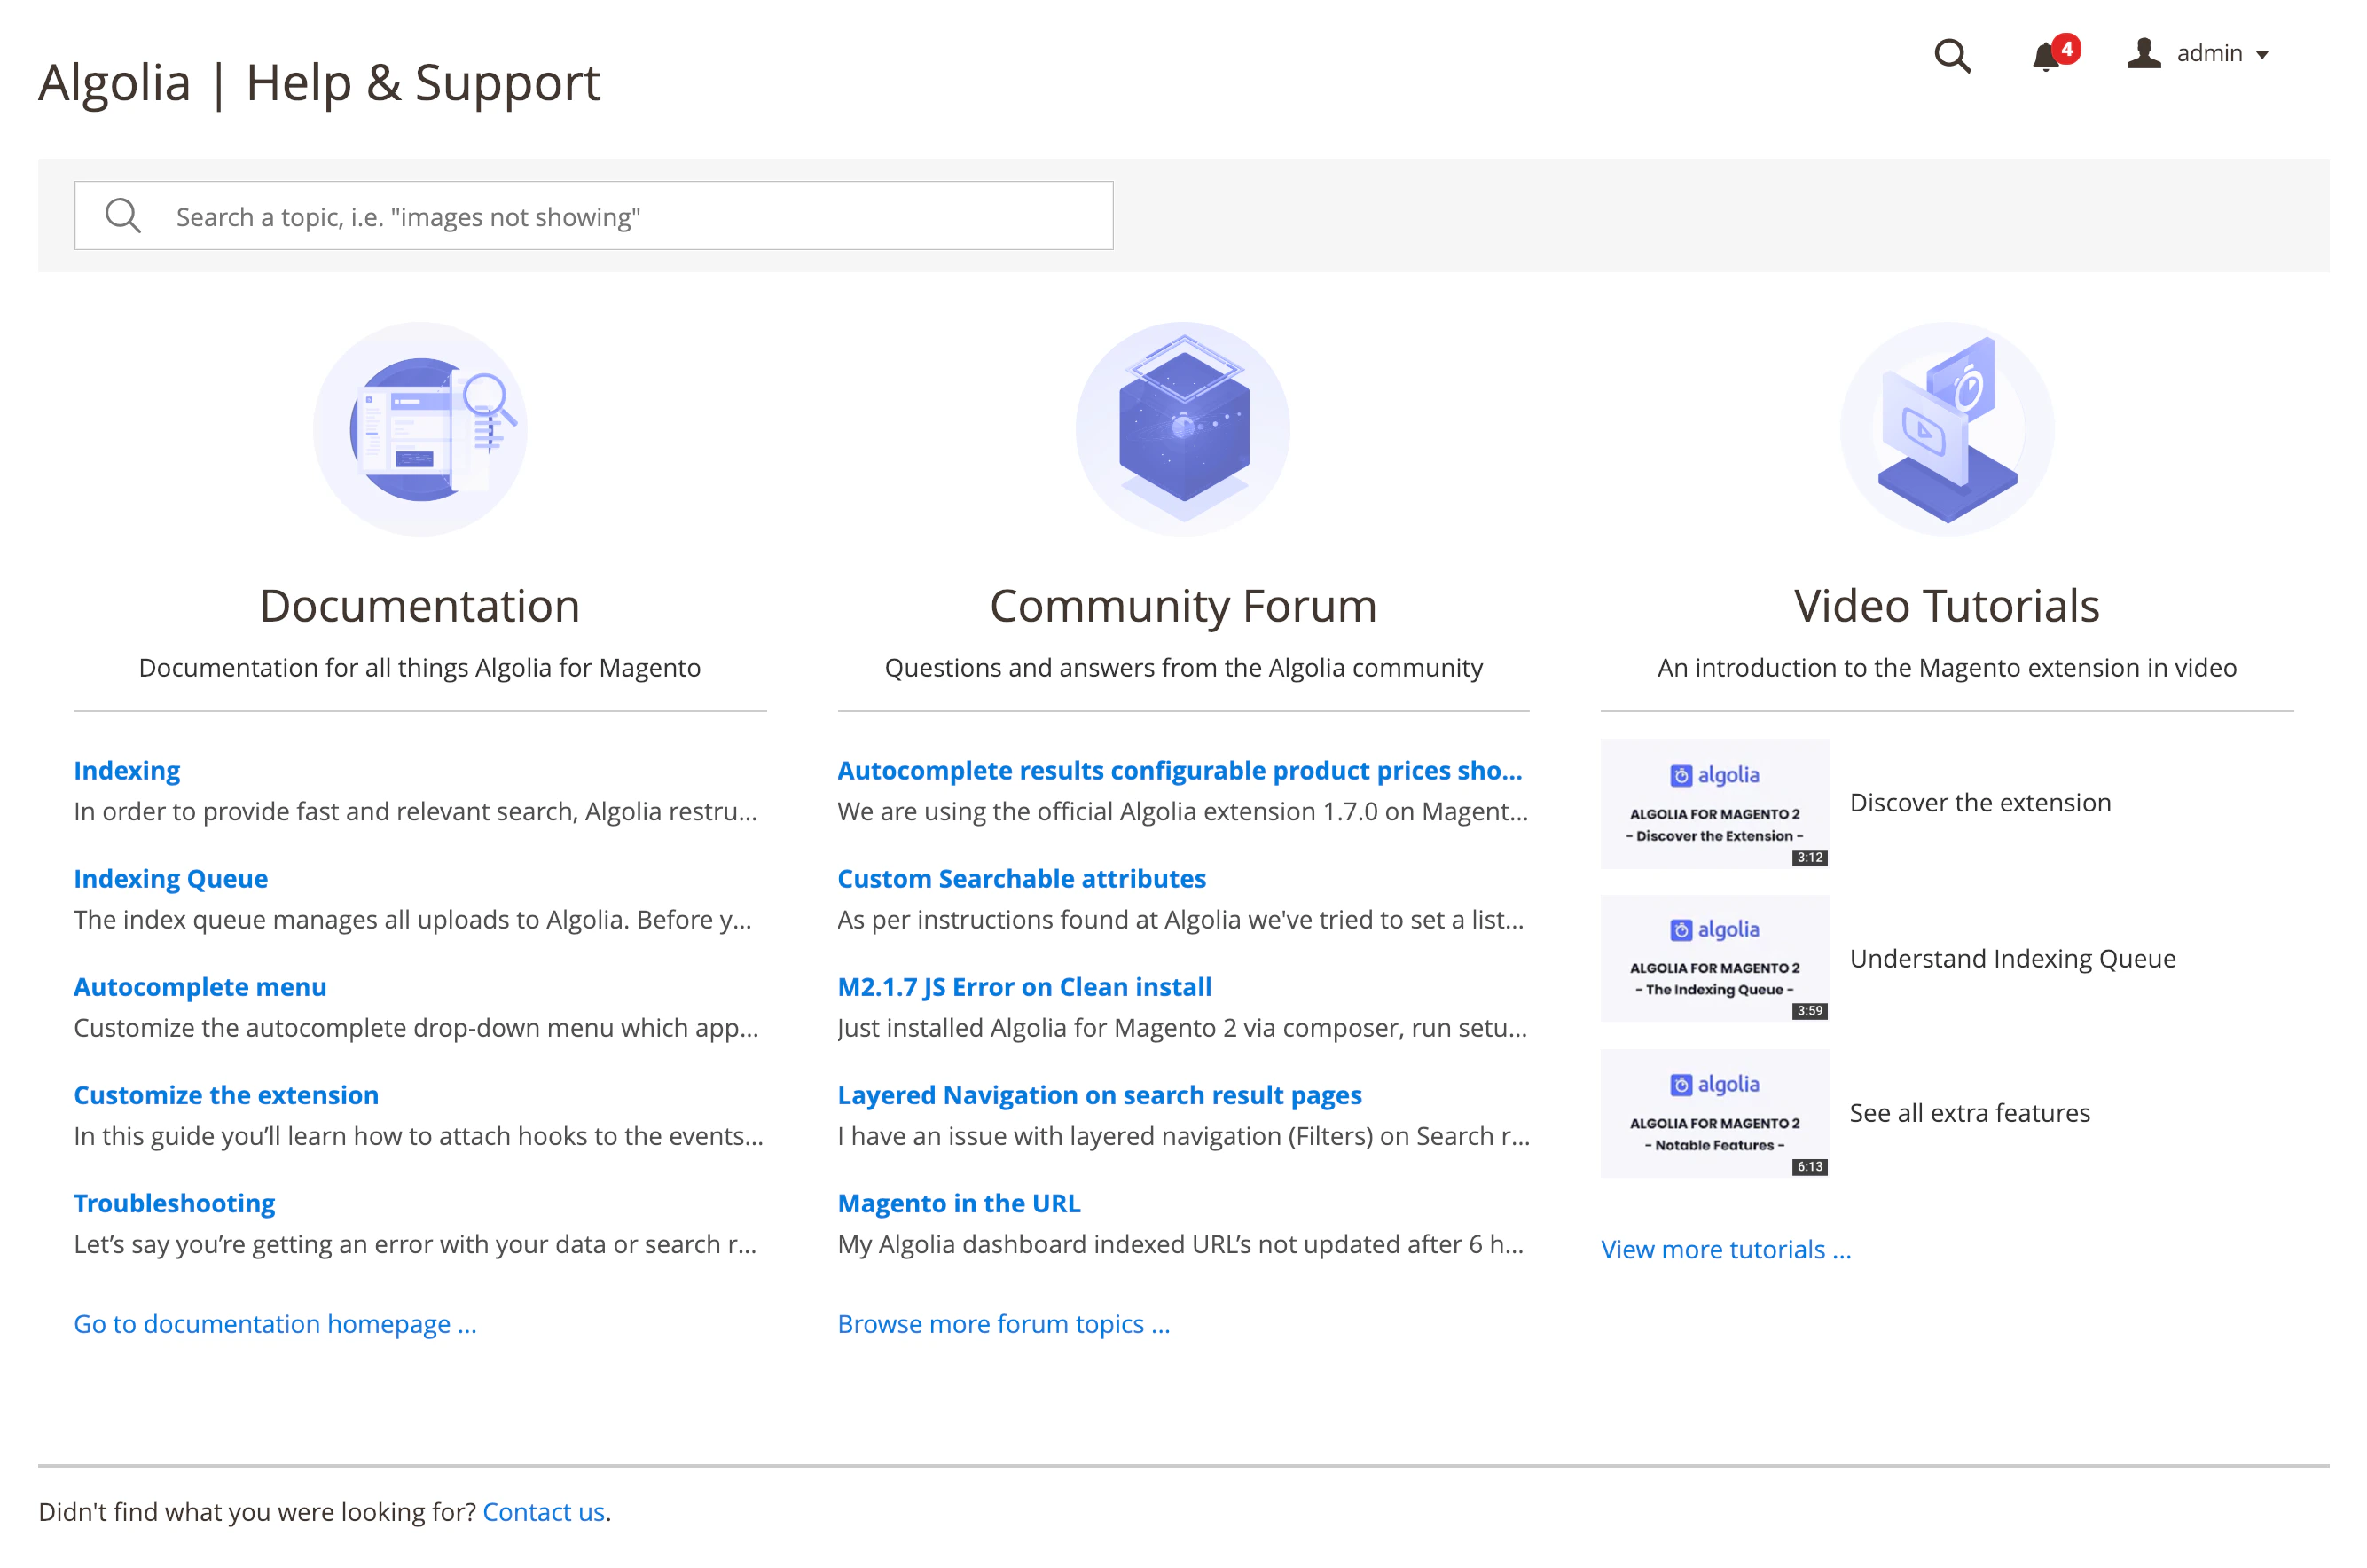Open the Custom Searchable attributes forum topic

(x=1021, y=878)
